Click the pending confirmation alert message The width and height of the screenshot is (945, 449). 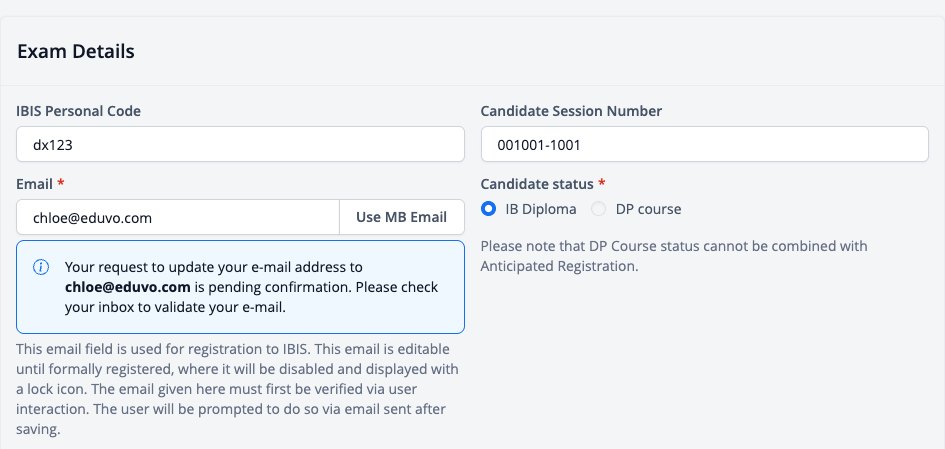pyautogui.click(x=252, y=287)
